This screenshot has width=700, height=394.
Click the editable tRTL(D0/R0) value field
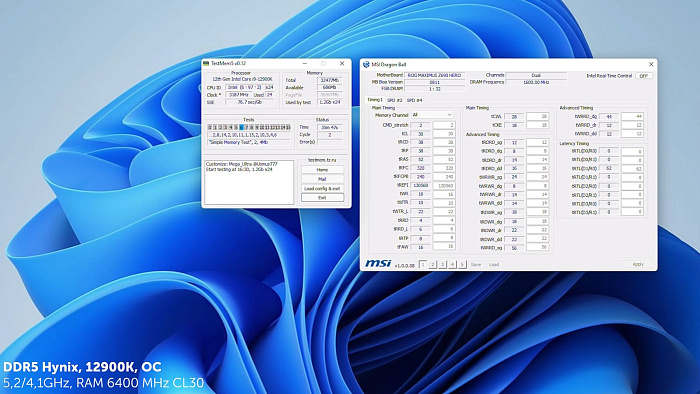click(632, 151)
